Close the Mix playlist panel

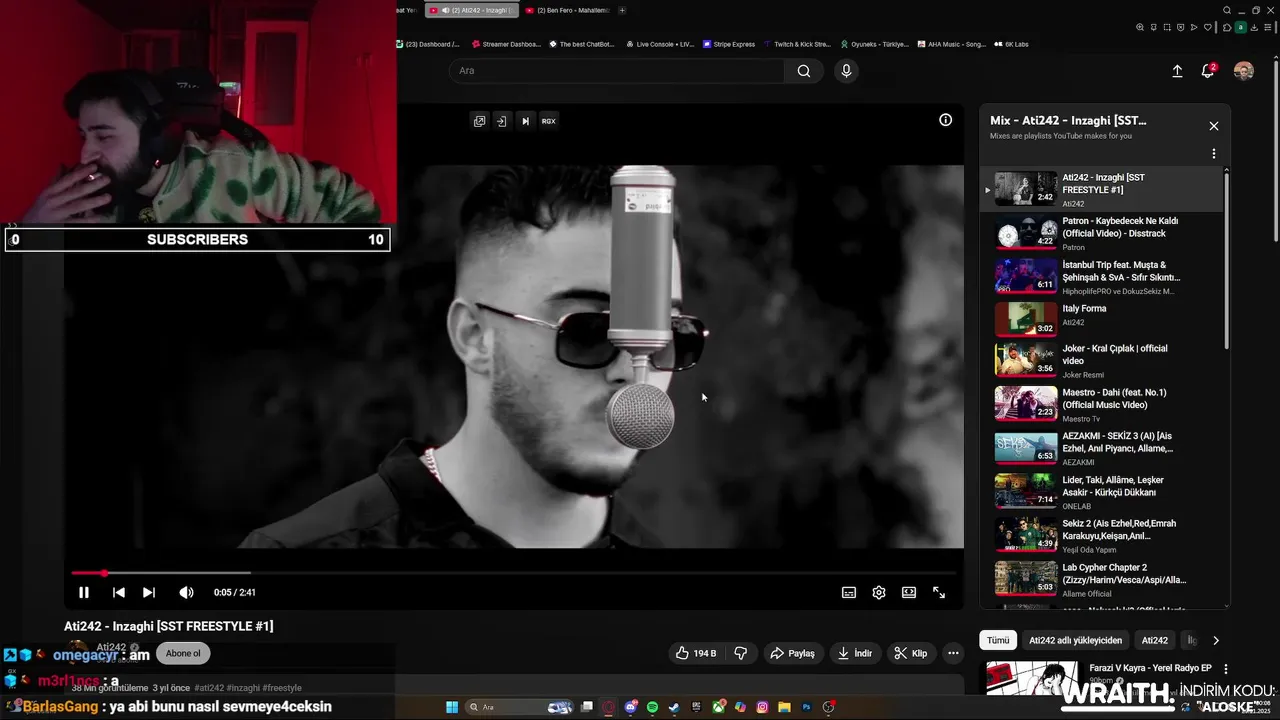(1214, 126)
